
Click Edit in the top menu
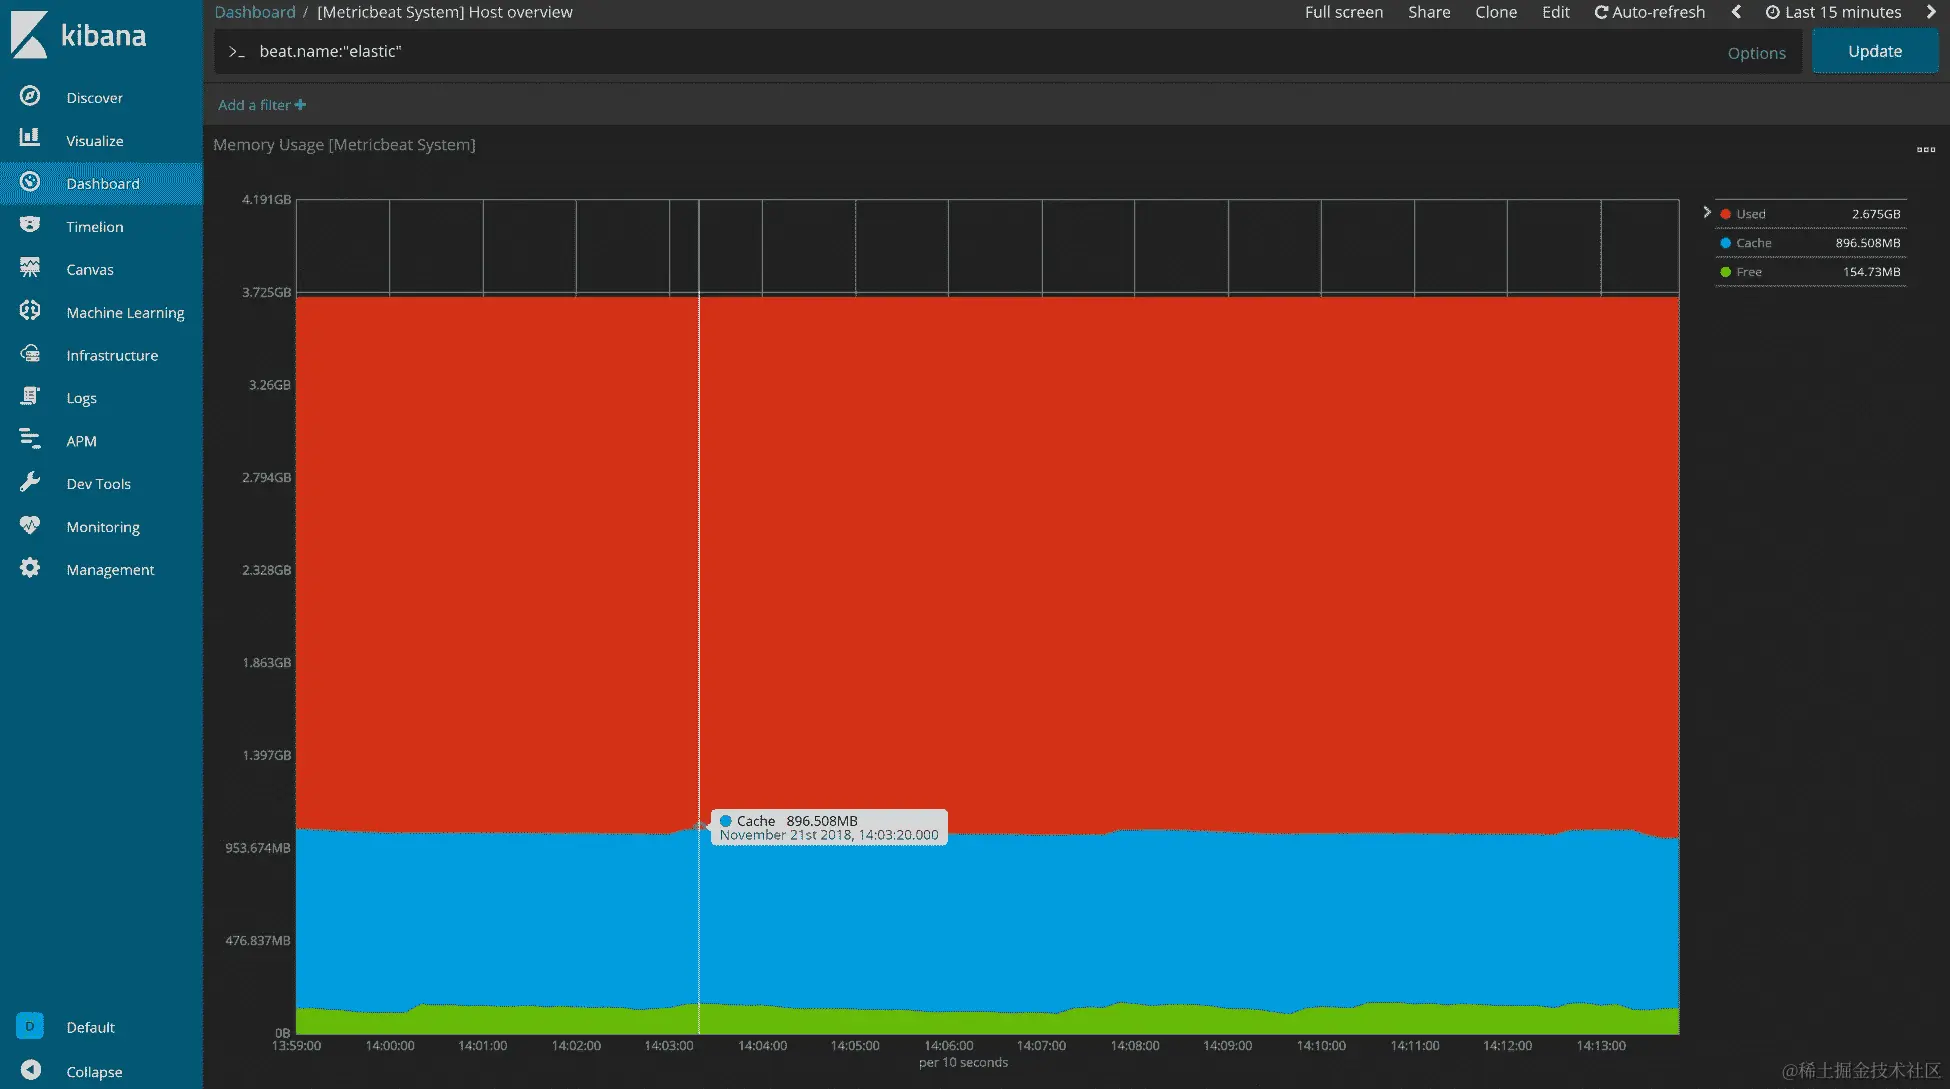[x=1555, y=12]
